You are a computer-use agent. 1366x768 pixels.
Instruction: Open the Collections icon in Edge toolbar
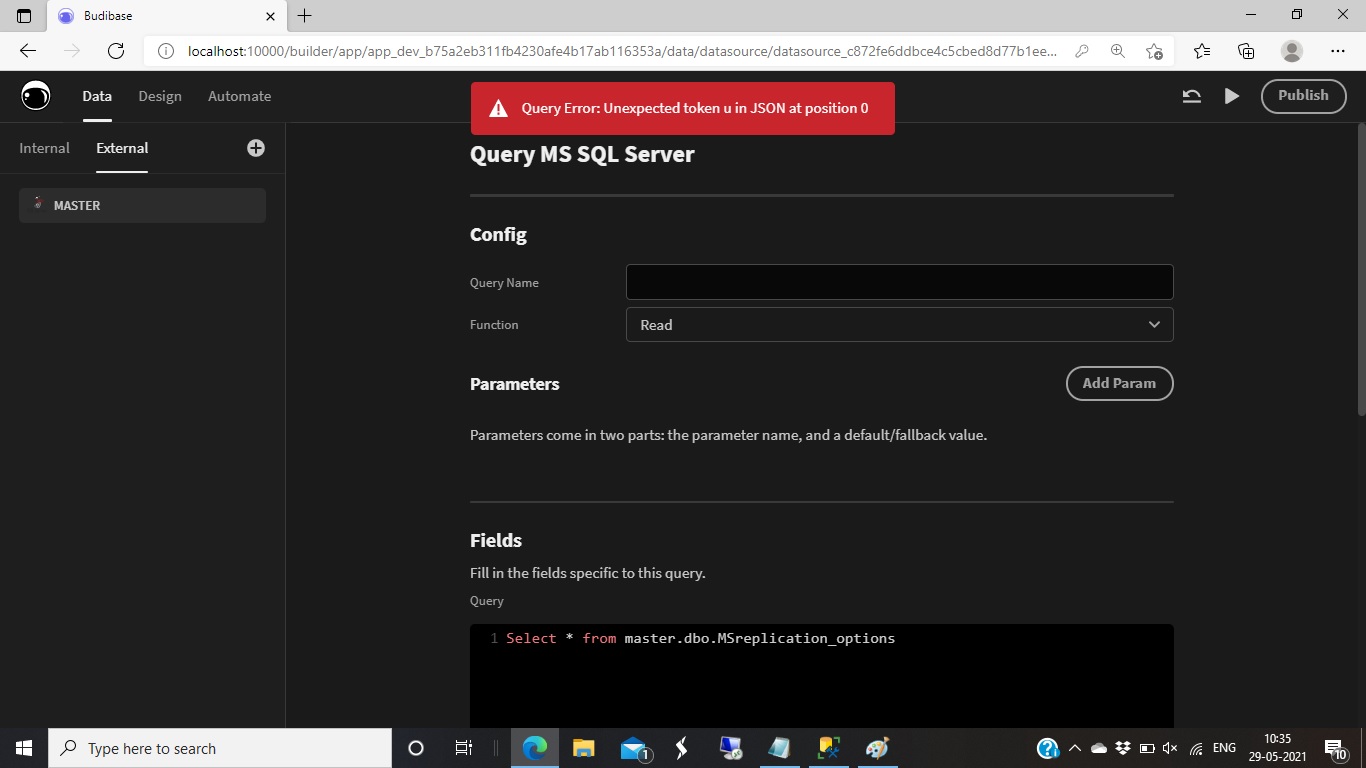[1246, 49]
